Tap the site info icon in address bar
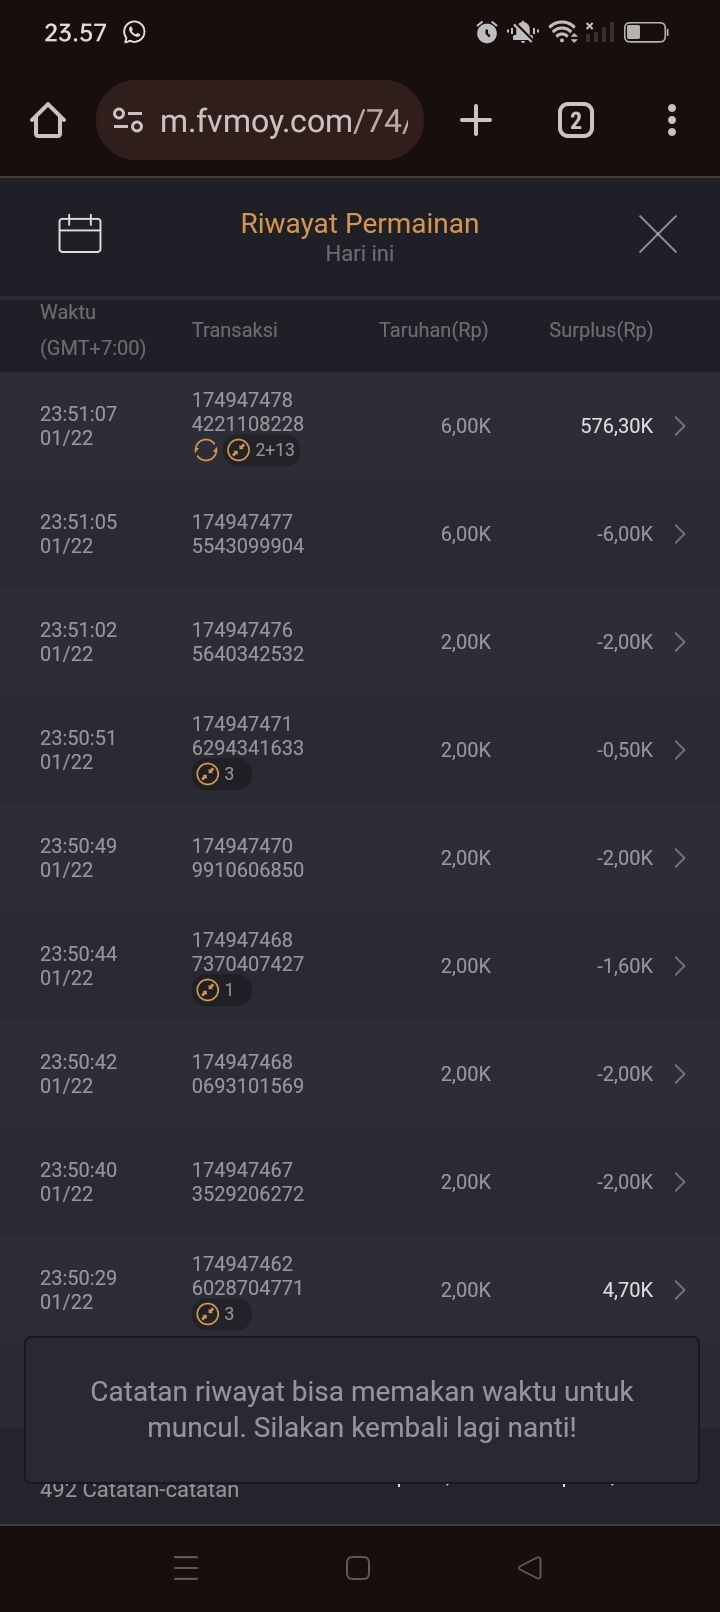This screenshot has height=1612, width=720. point(128,121)
